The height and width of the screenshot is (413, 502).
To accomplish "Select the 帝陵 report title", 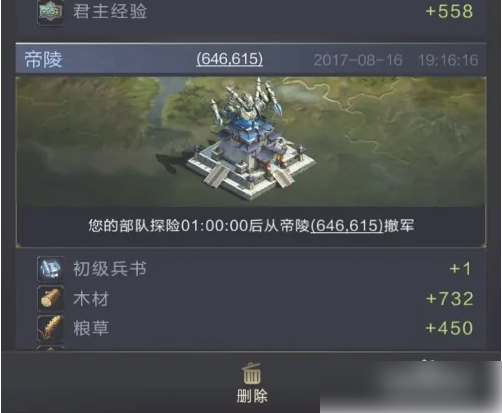I will pyautogui.click(x=43, y=60).
